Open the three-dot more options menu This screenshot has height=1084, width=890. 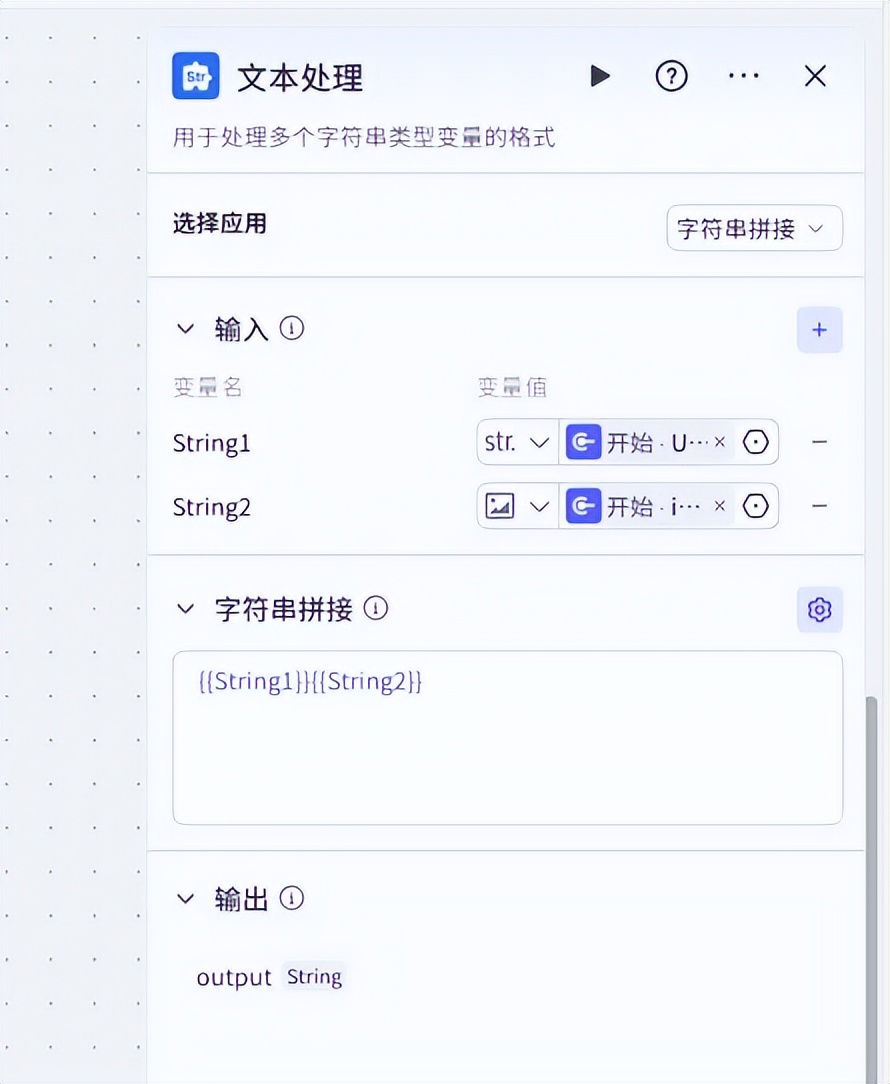744,76
